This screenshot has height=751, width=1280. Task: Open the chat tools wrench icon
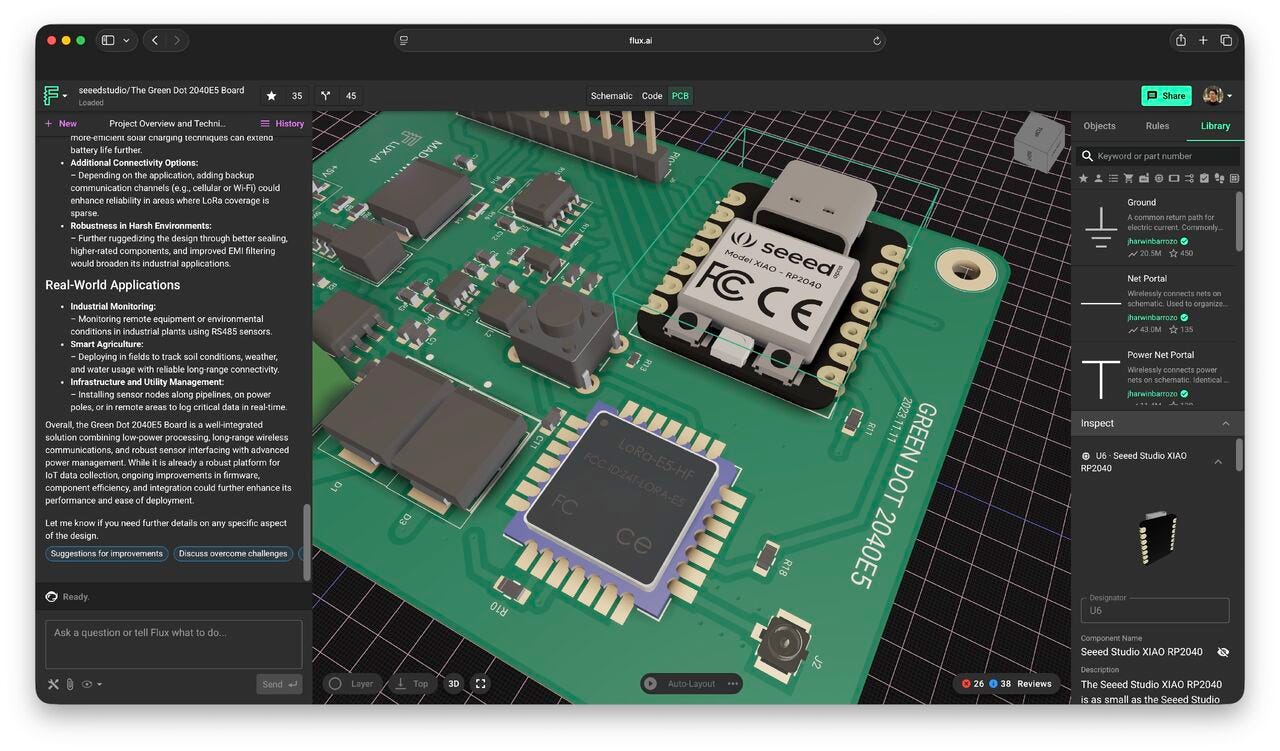click(54, 684)
